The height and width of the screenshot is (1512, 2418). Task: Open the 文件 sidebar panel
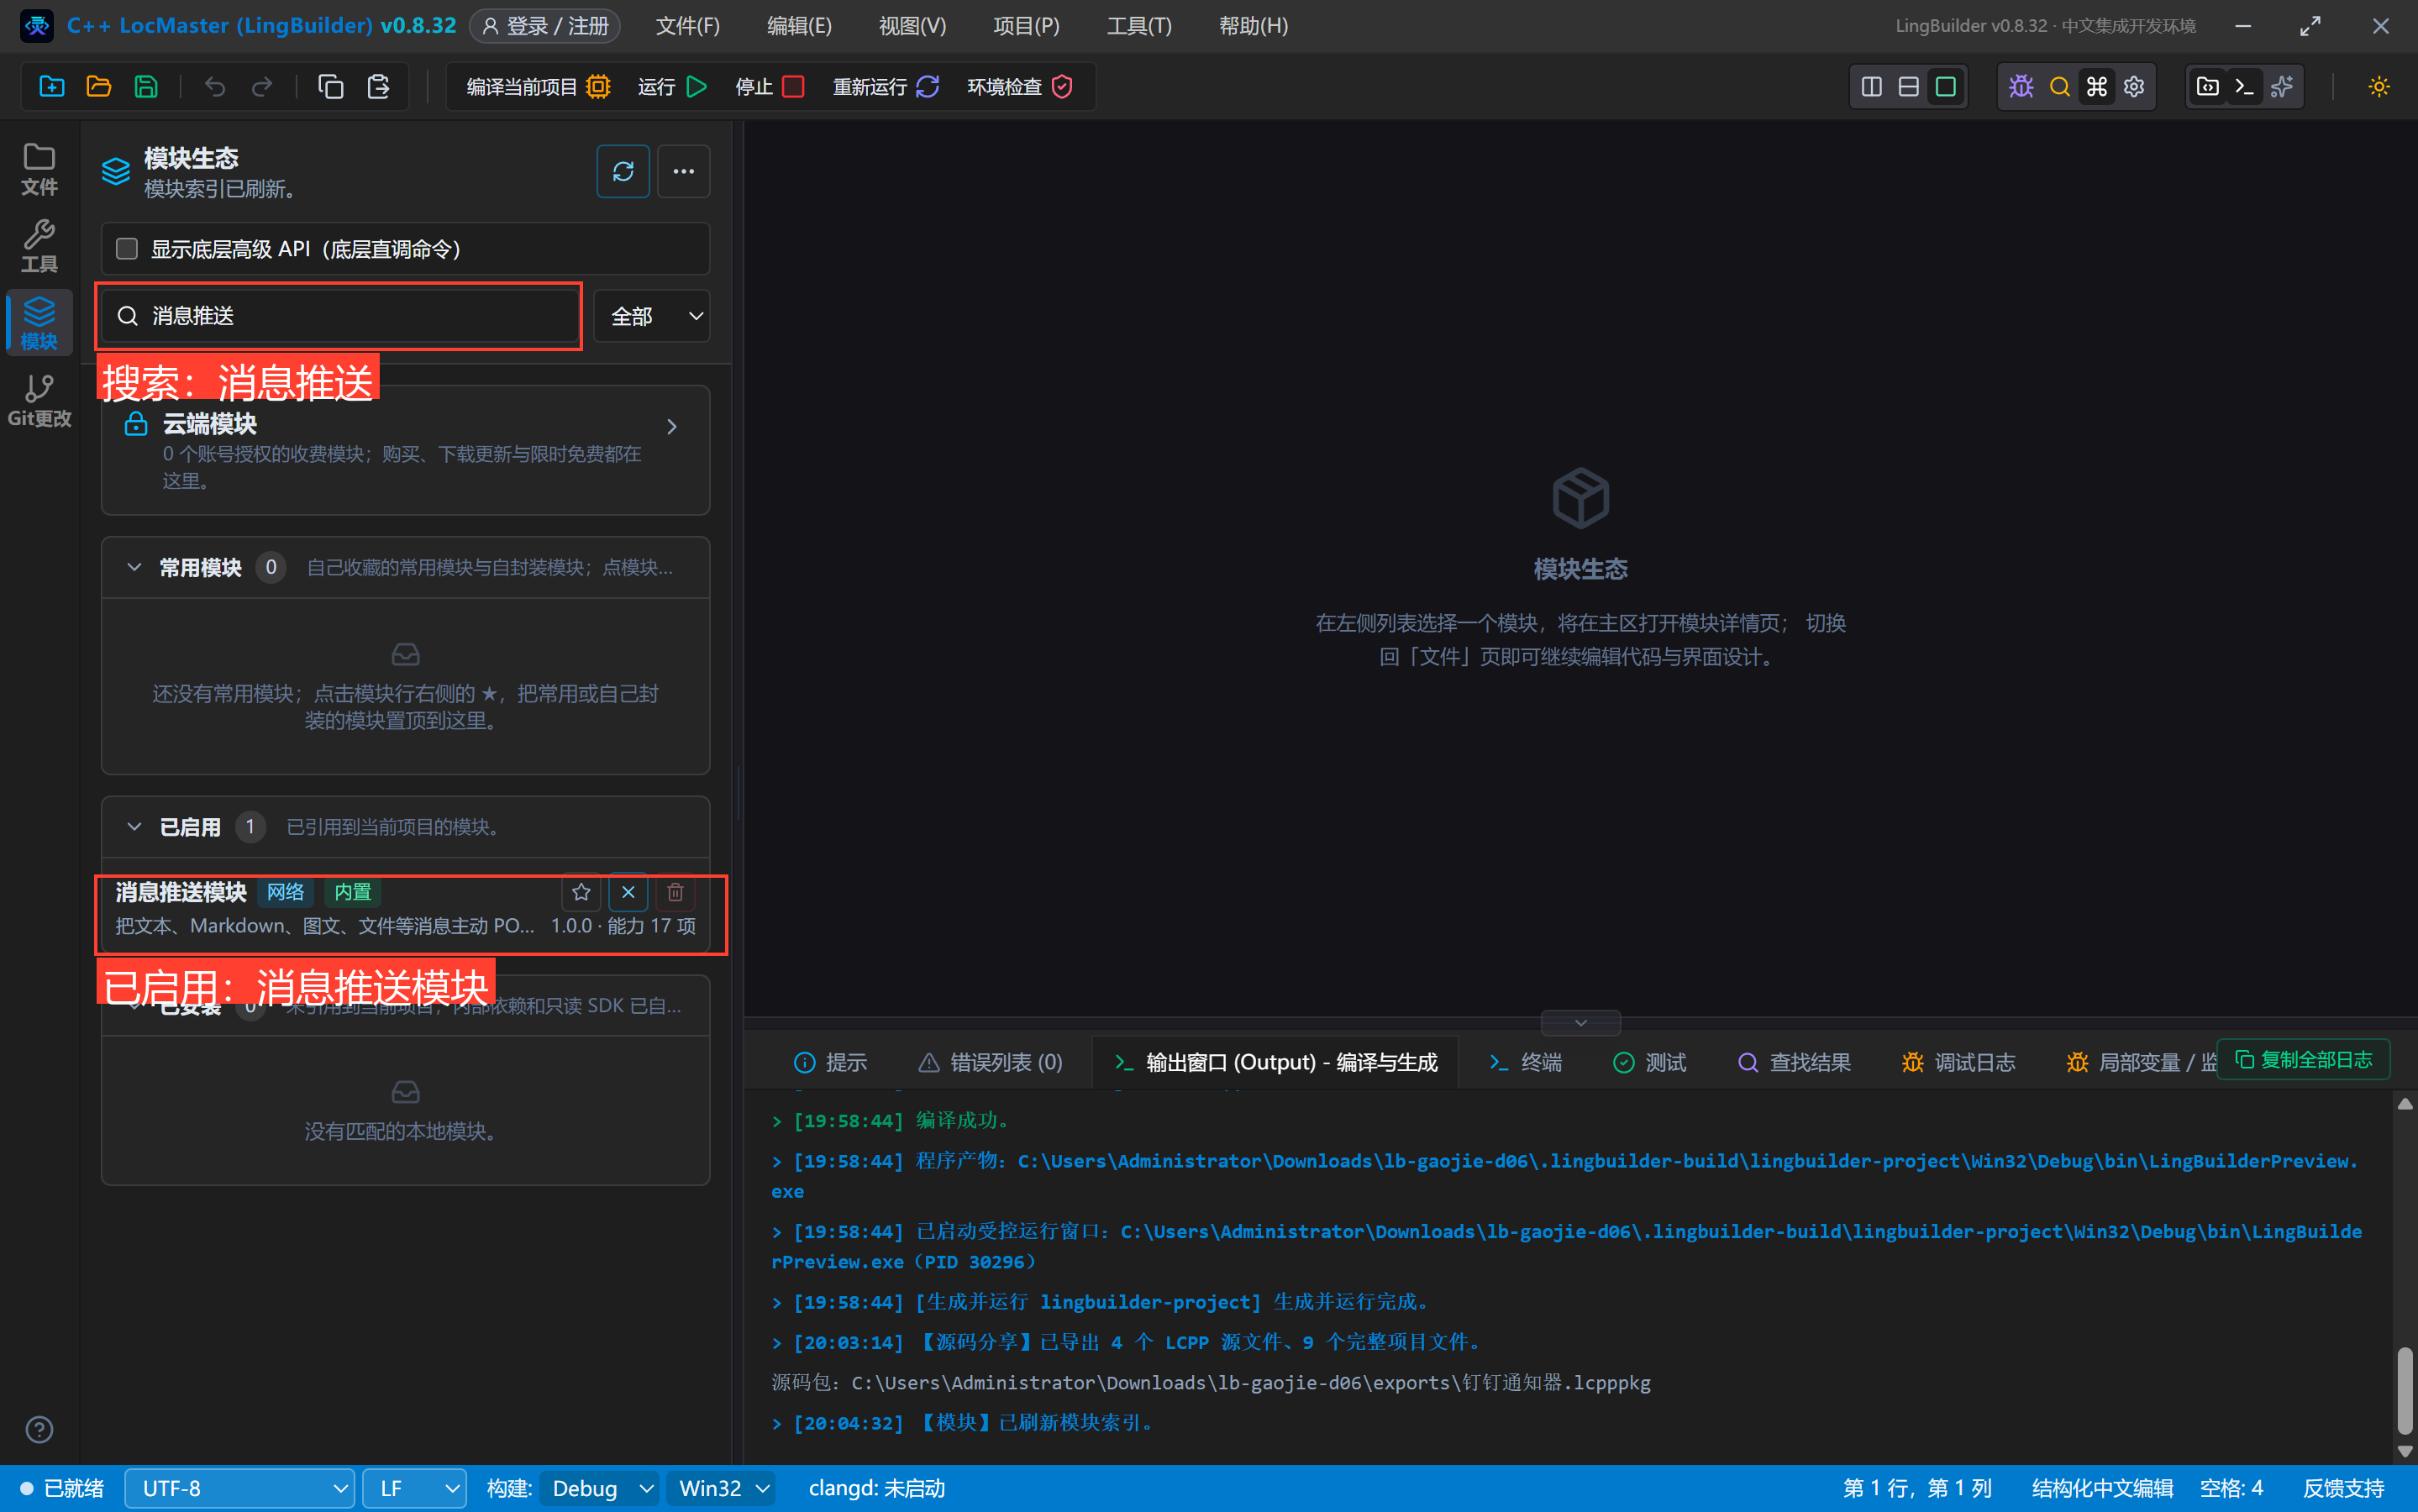[x=39, y=169]
